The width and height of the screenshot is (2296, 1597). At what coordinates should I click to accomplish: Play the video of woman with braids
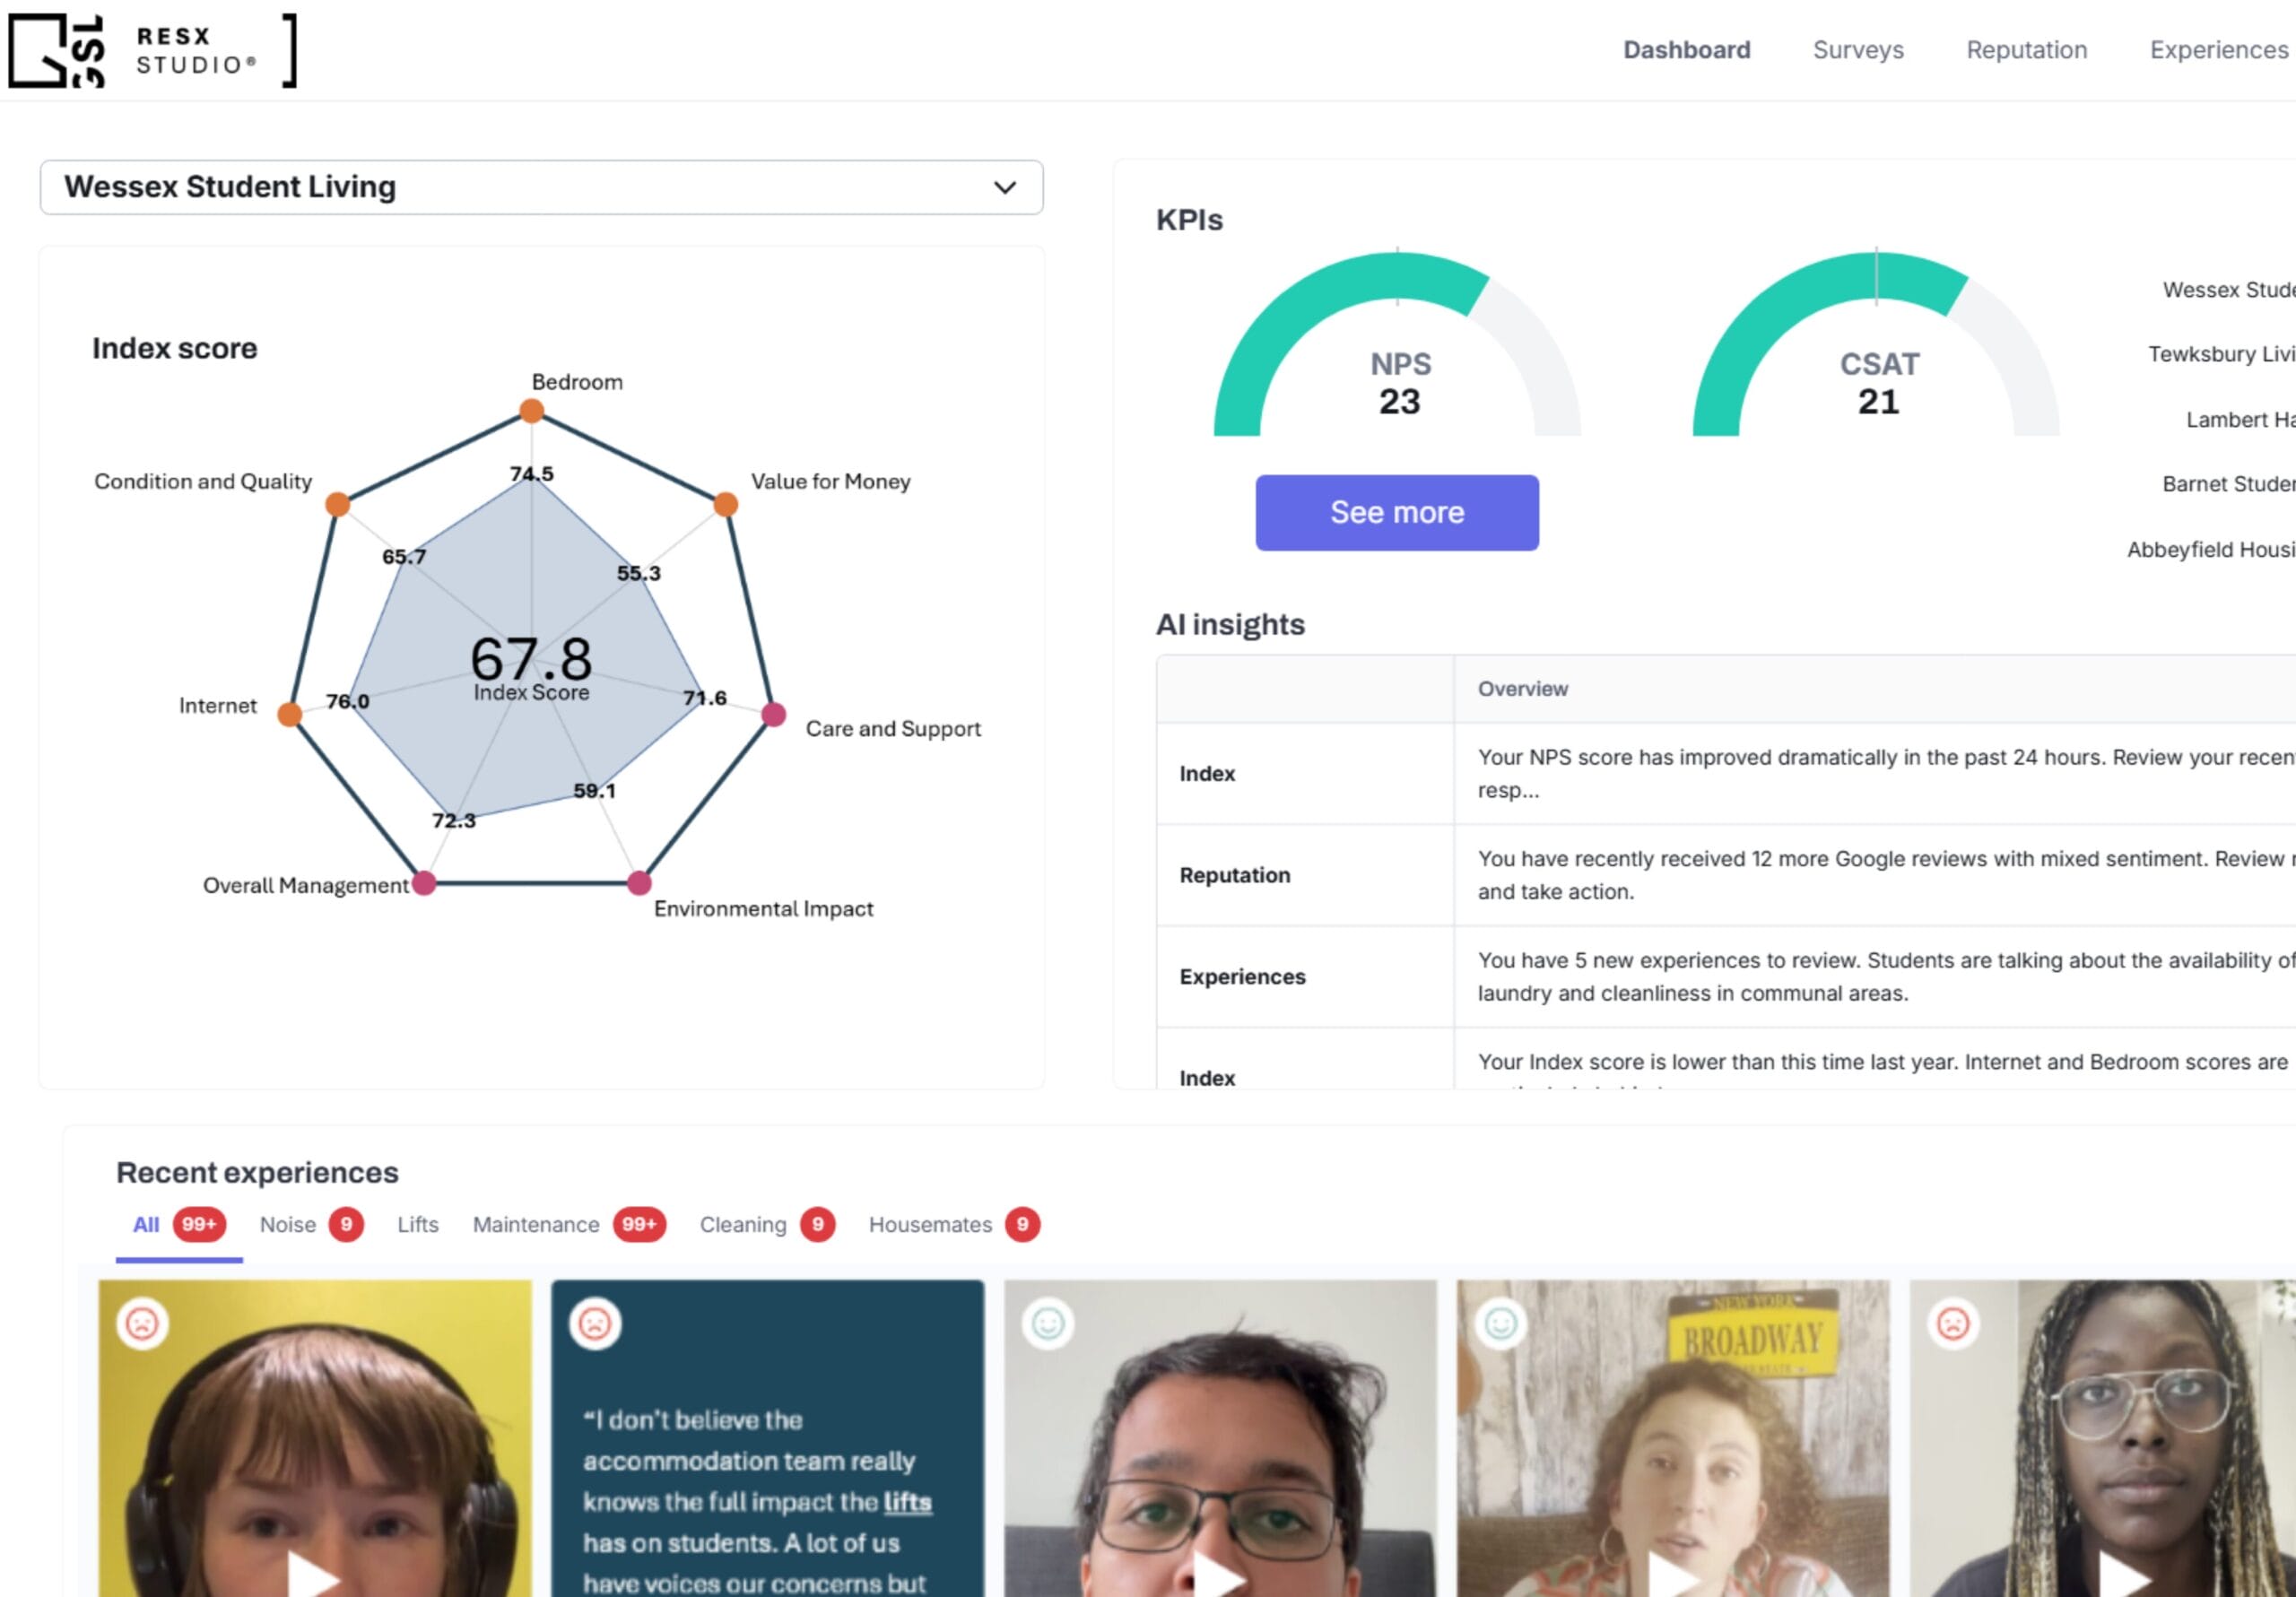[x=2124, y=1575]
